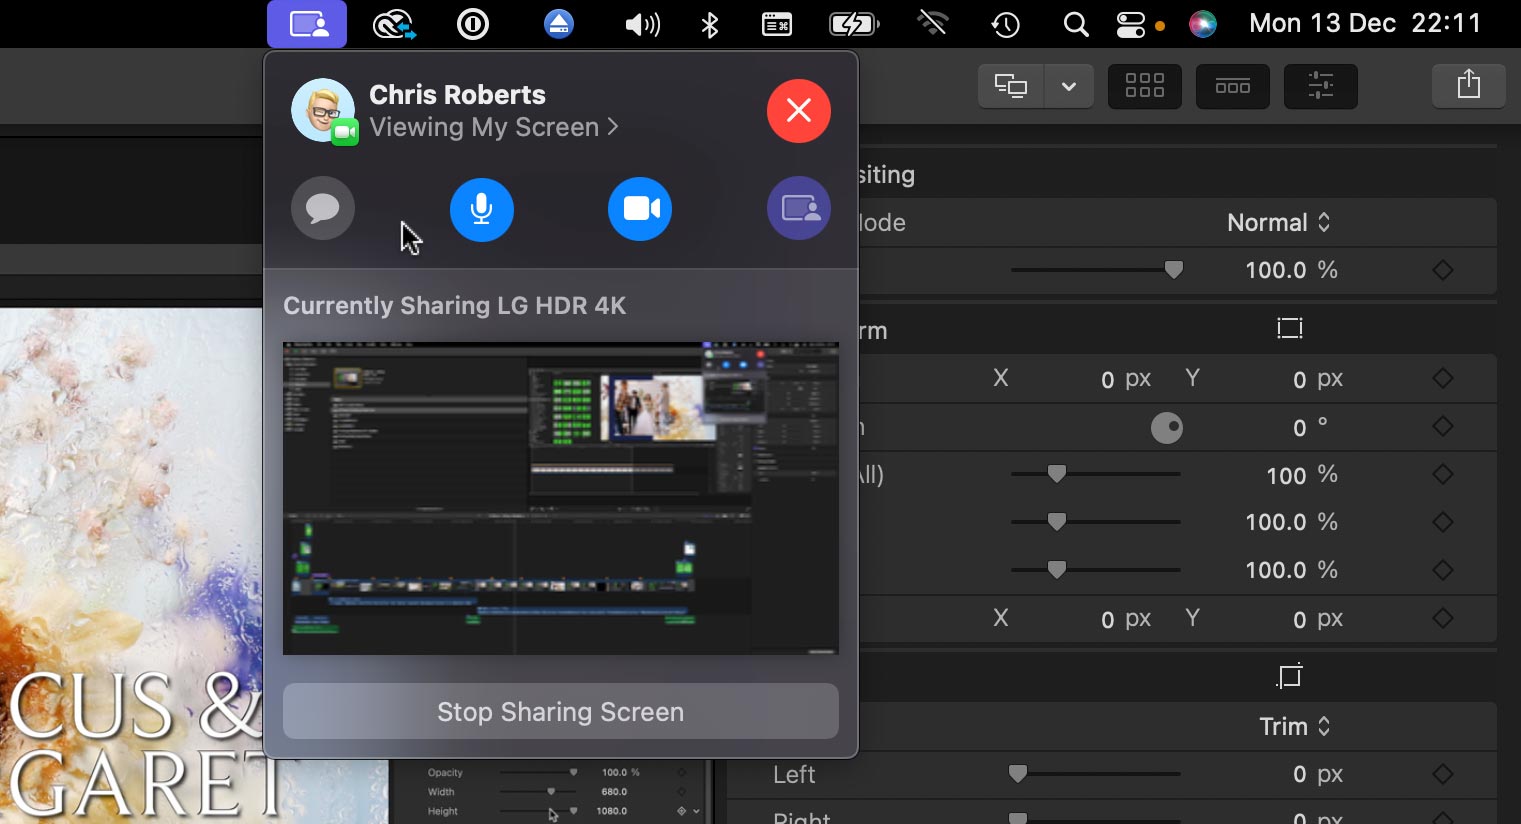Open the screen sharing menu bar icon
The height and width of the screenshot is (824, 1521).
click(307, 24)
